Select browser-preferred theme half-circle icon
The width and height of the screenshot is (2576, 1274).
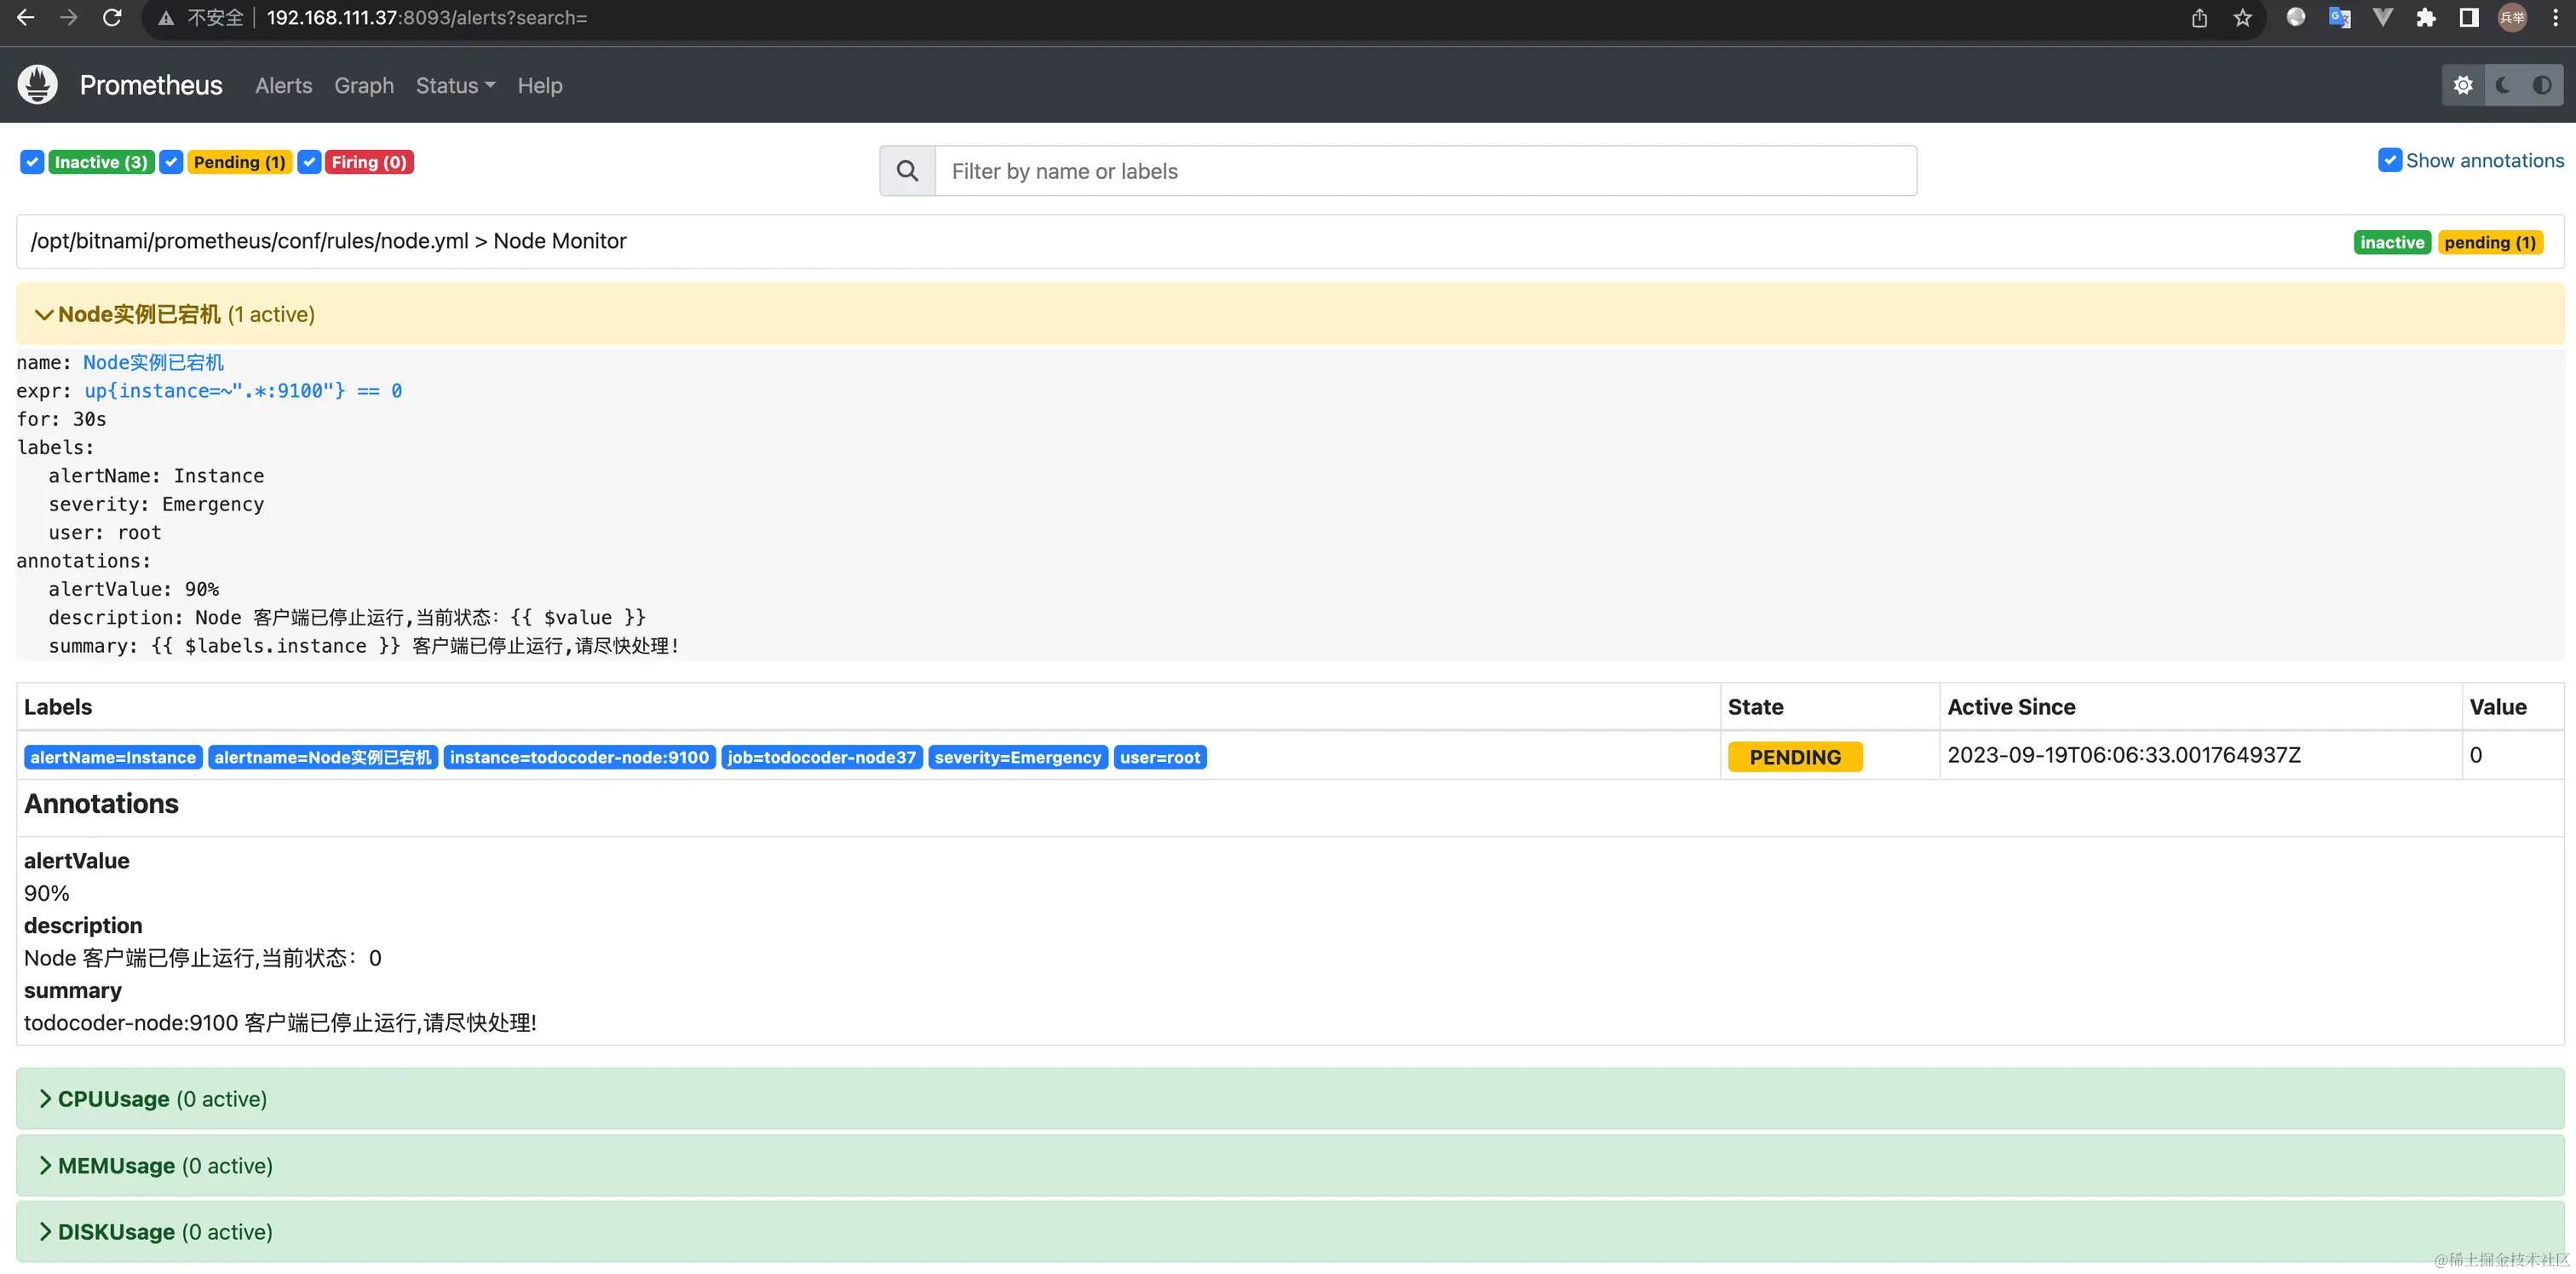(x=2542, y=85)
